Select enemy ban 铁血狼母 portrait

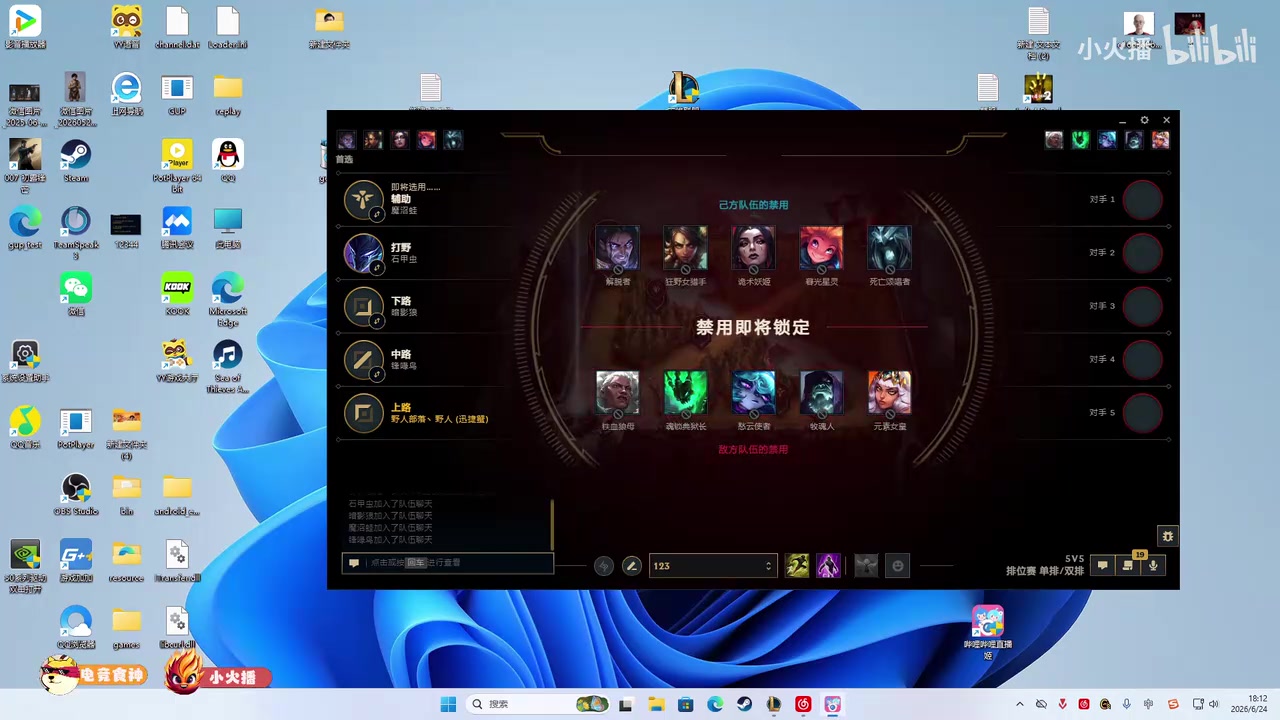point(617,392)
